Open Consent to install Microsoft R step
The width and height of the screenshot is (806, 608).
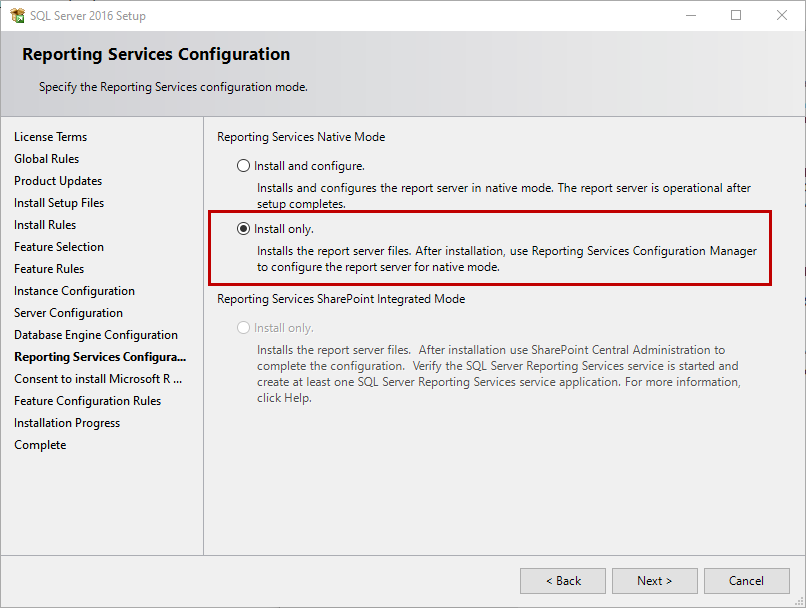(x=98, y=379)
